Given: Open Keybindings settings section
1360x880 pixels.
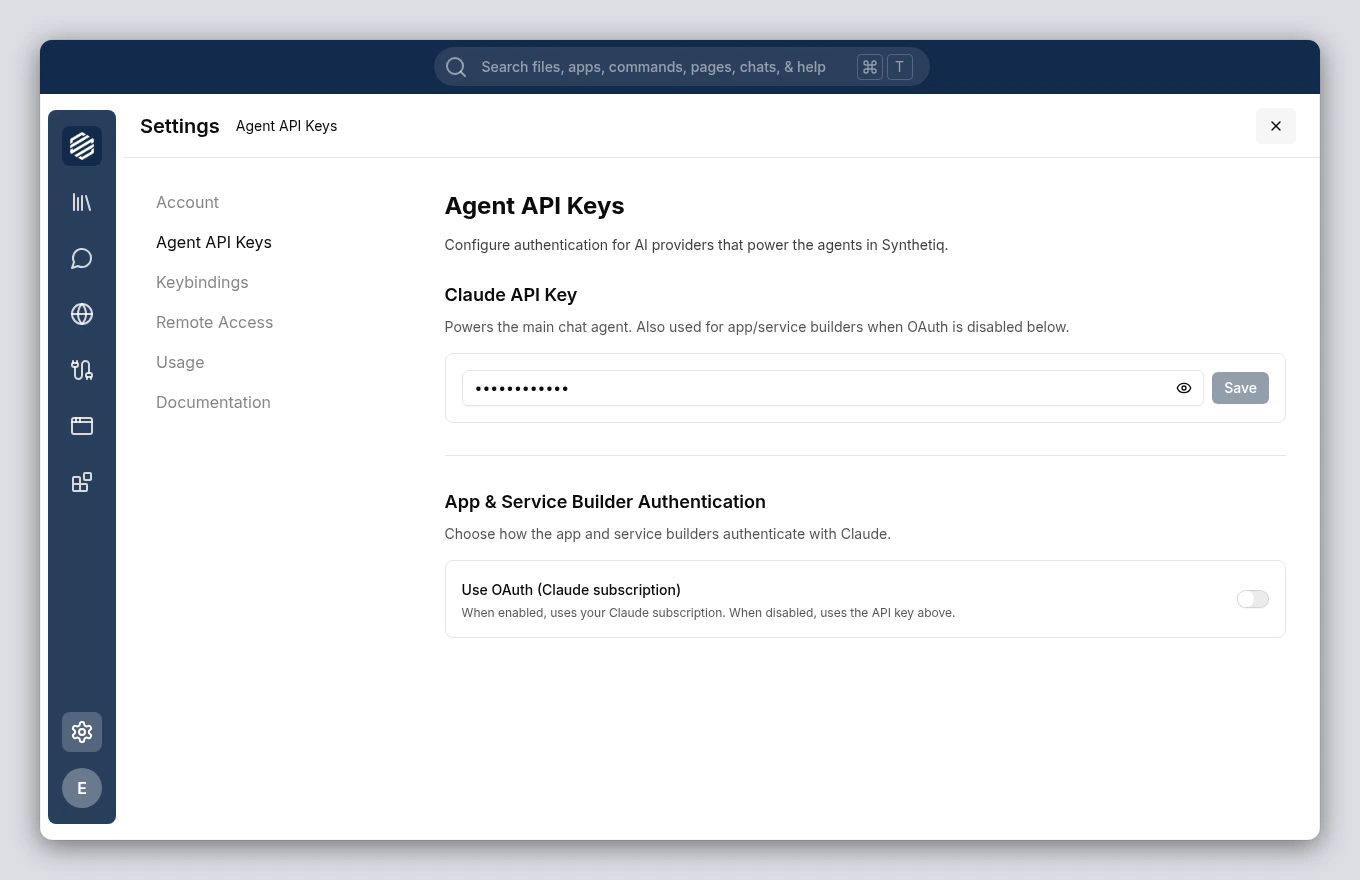Looking at the screenshot, I should 202,282.
